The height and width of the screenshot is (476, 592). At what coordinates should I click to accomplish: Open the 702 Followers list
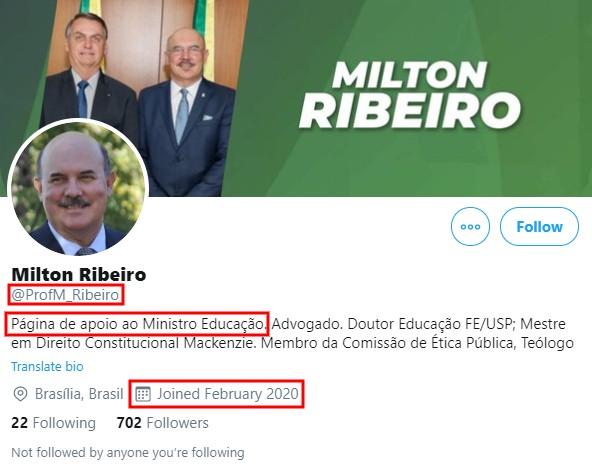pos(162,423)
